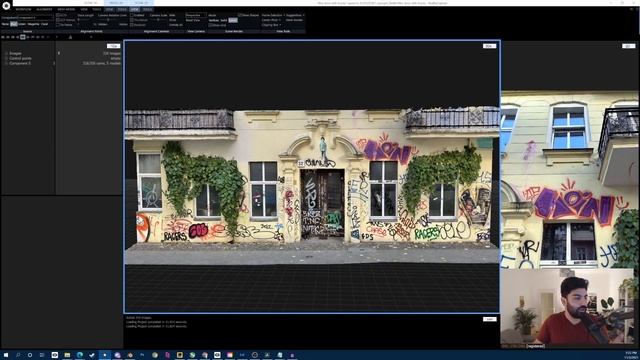
Task: Expand the Control points tree node
Action: (6, 58)
